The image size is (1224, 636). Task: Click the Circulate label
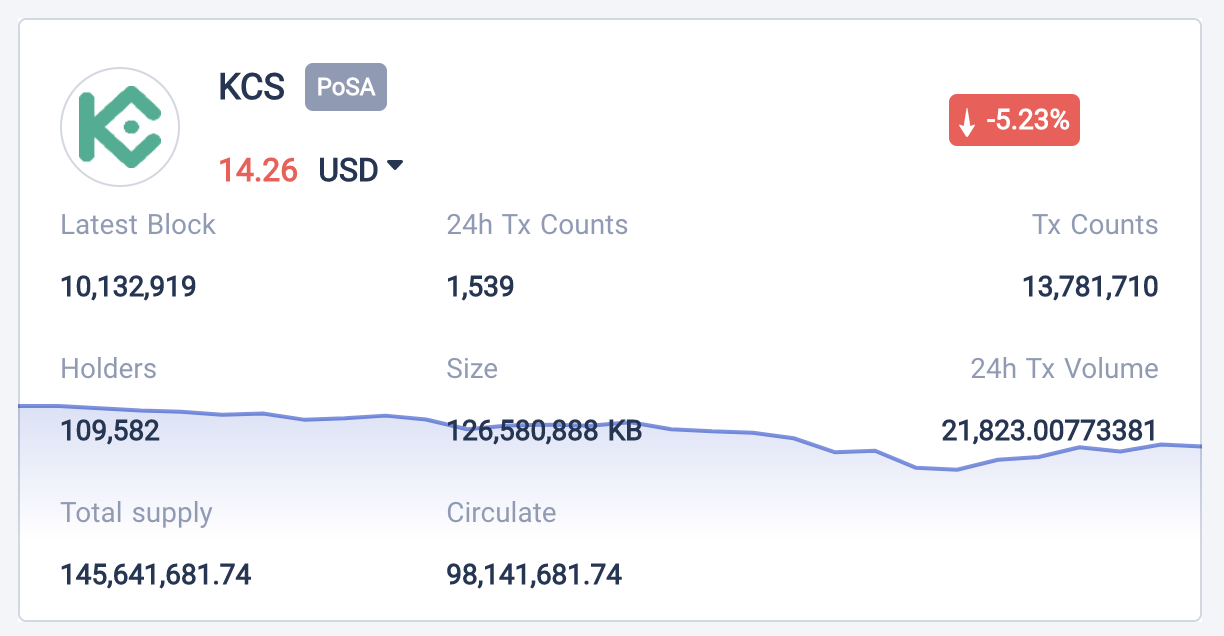[501, 513]
